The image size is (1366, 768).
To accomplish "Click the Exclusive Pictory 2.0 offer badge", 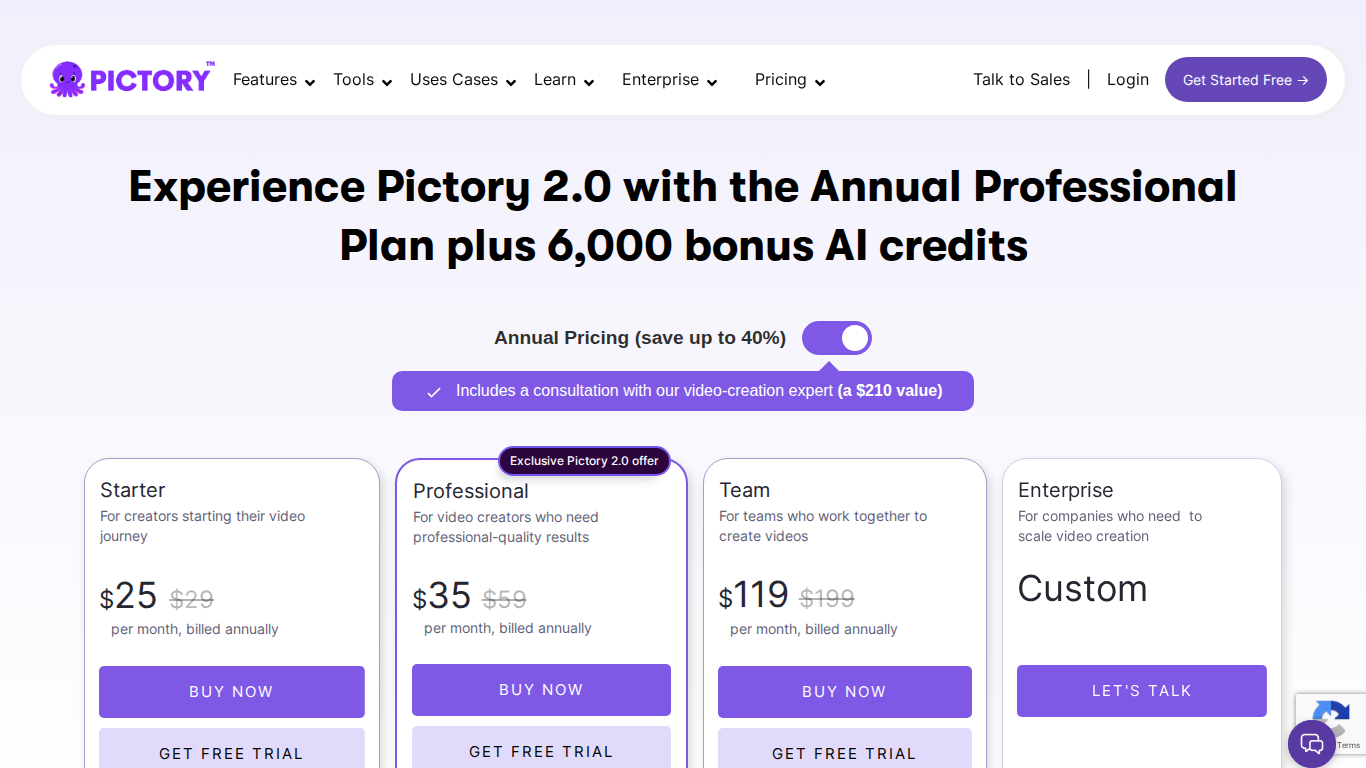I will [x=584, y=461].
